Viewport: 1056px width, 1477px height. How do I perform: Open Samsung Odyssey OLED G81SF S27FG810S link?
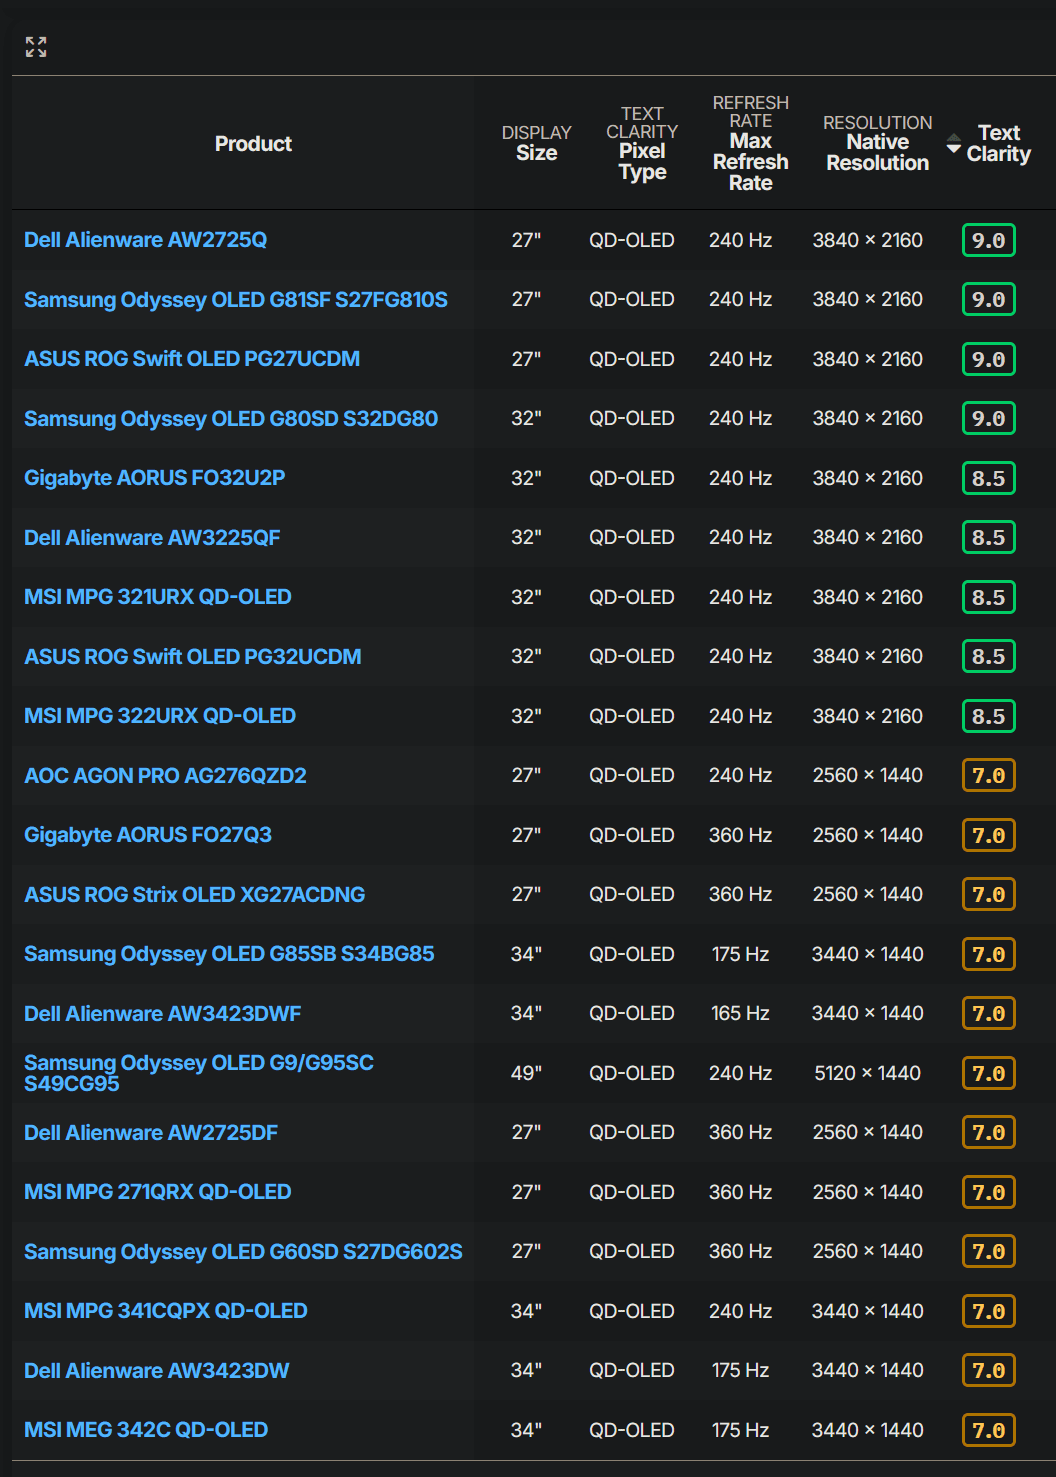tap(236, 300)
